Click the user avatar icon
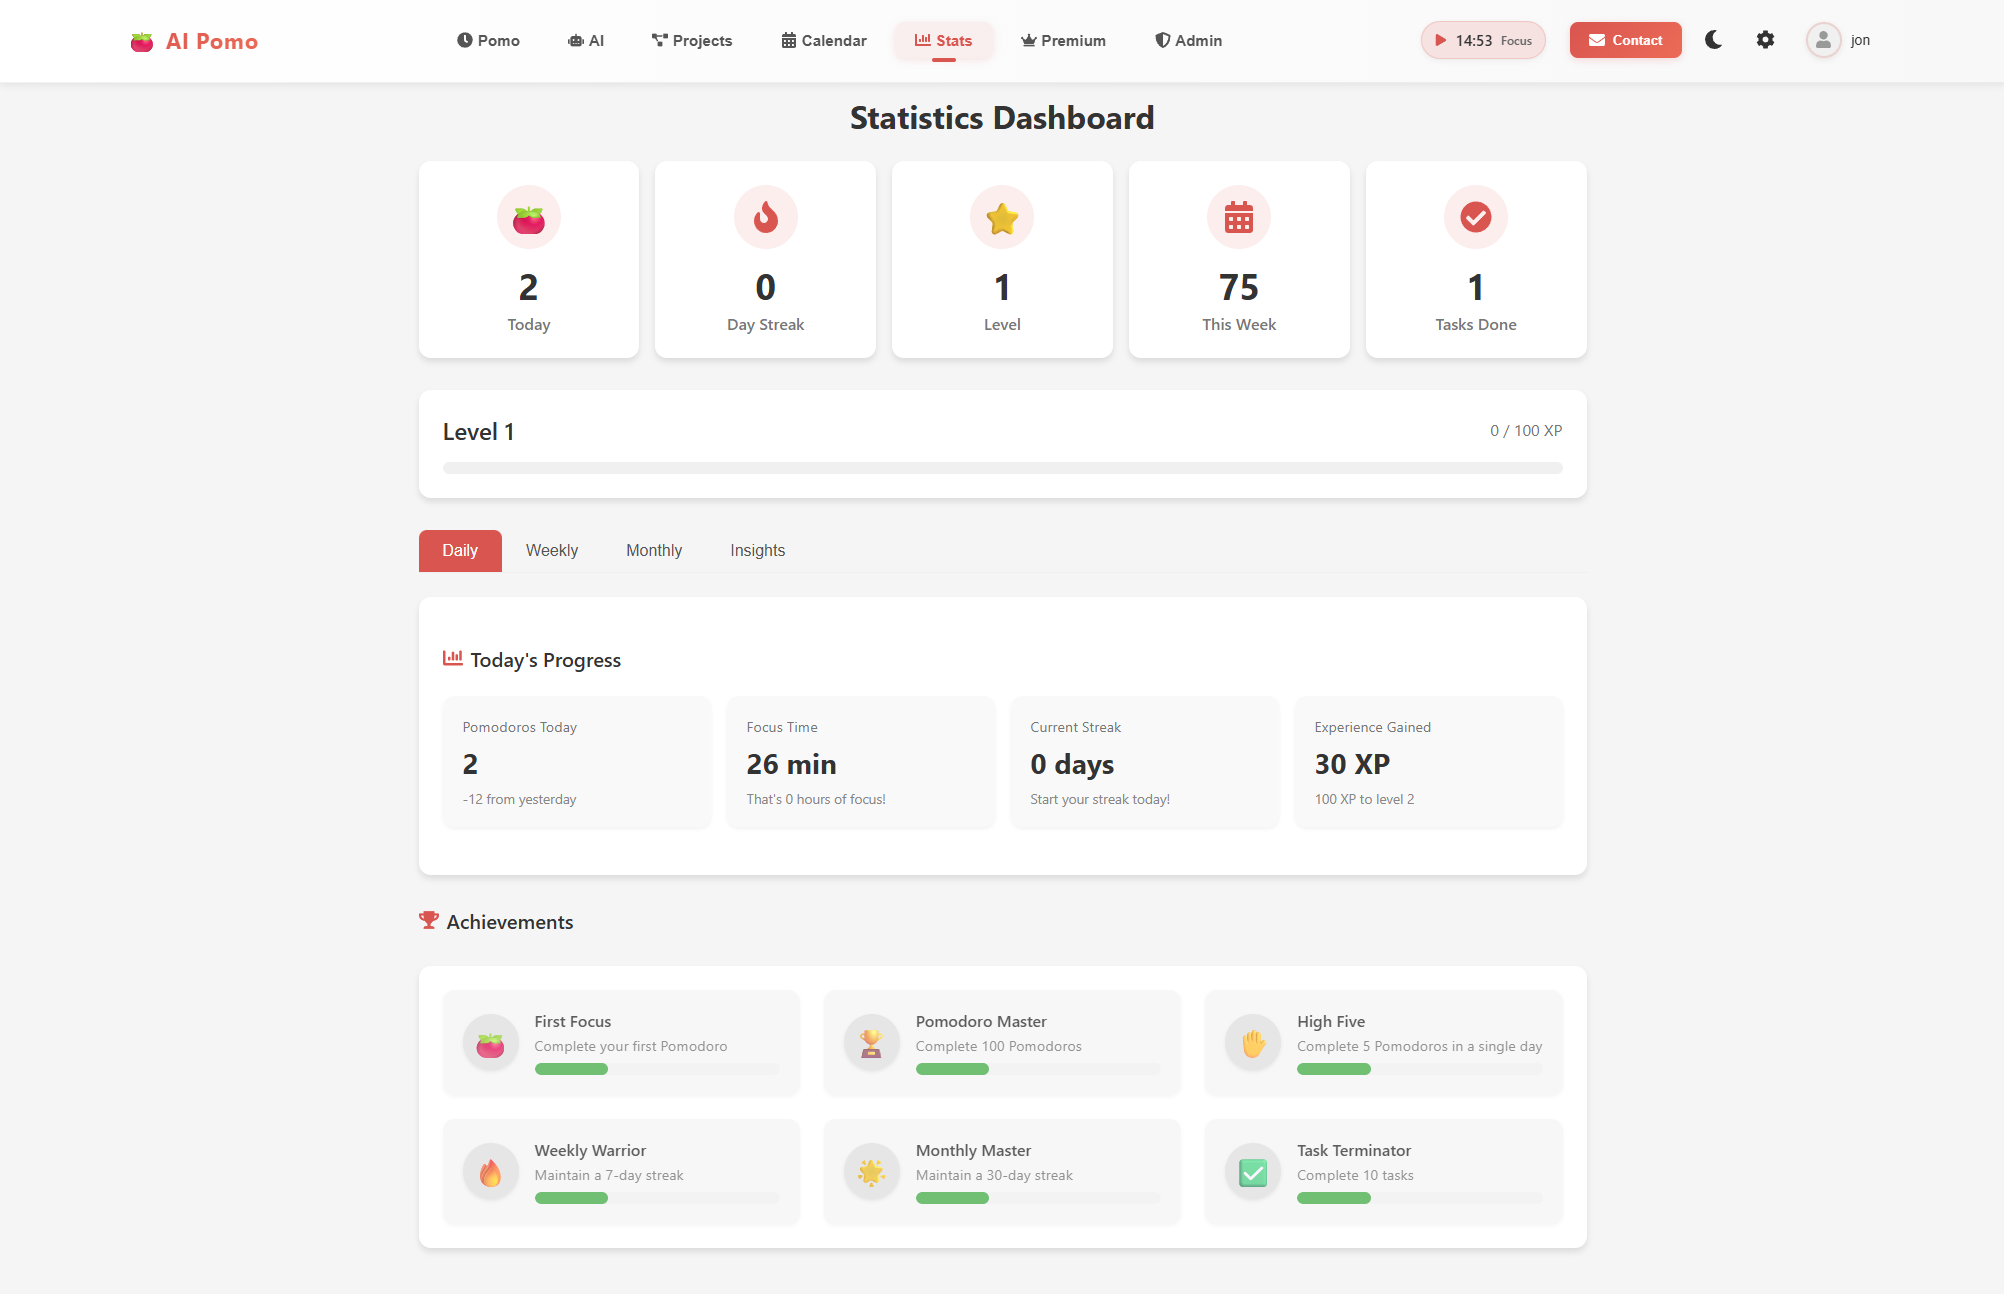The image size is (2004, 1294). tap(1823, 40)
